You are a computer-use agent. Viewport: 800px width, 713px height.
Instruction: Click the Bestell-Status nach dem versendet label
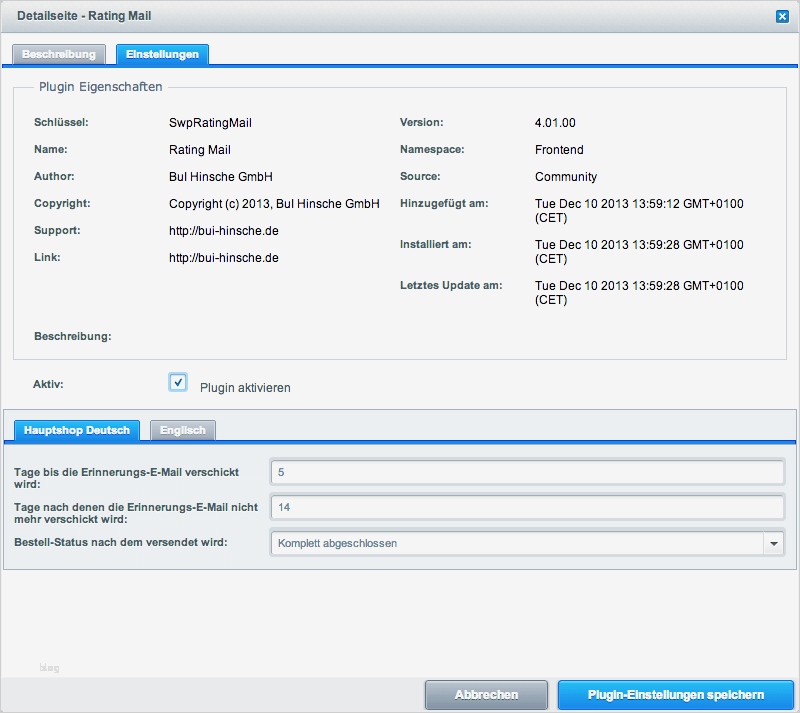(120, 542)
